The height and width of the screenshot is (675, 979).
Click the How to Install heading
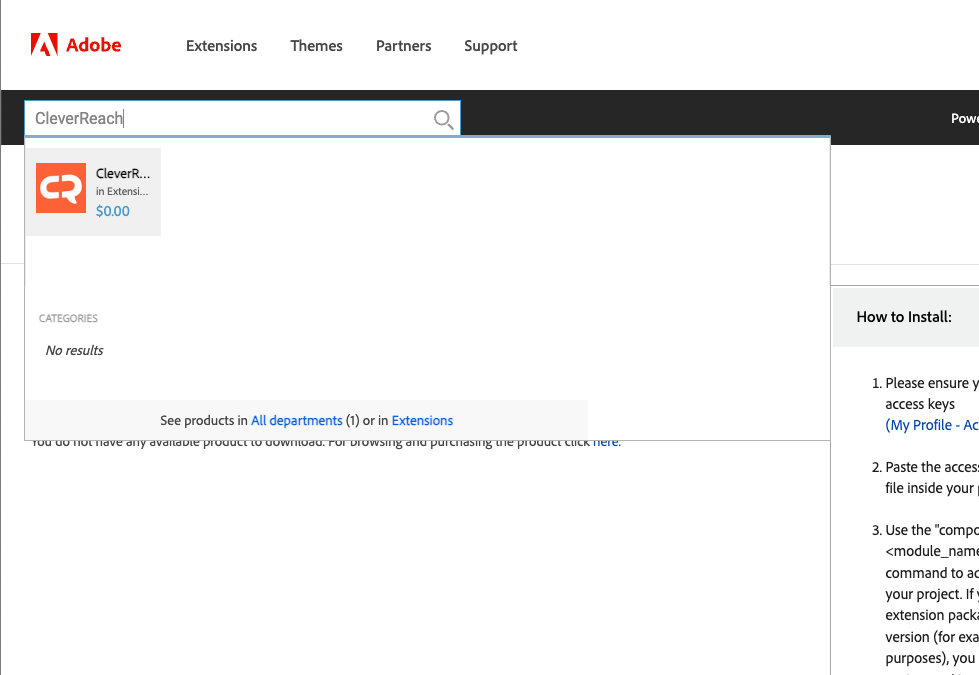point(904,317)
